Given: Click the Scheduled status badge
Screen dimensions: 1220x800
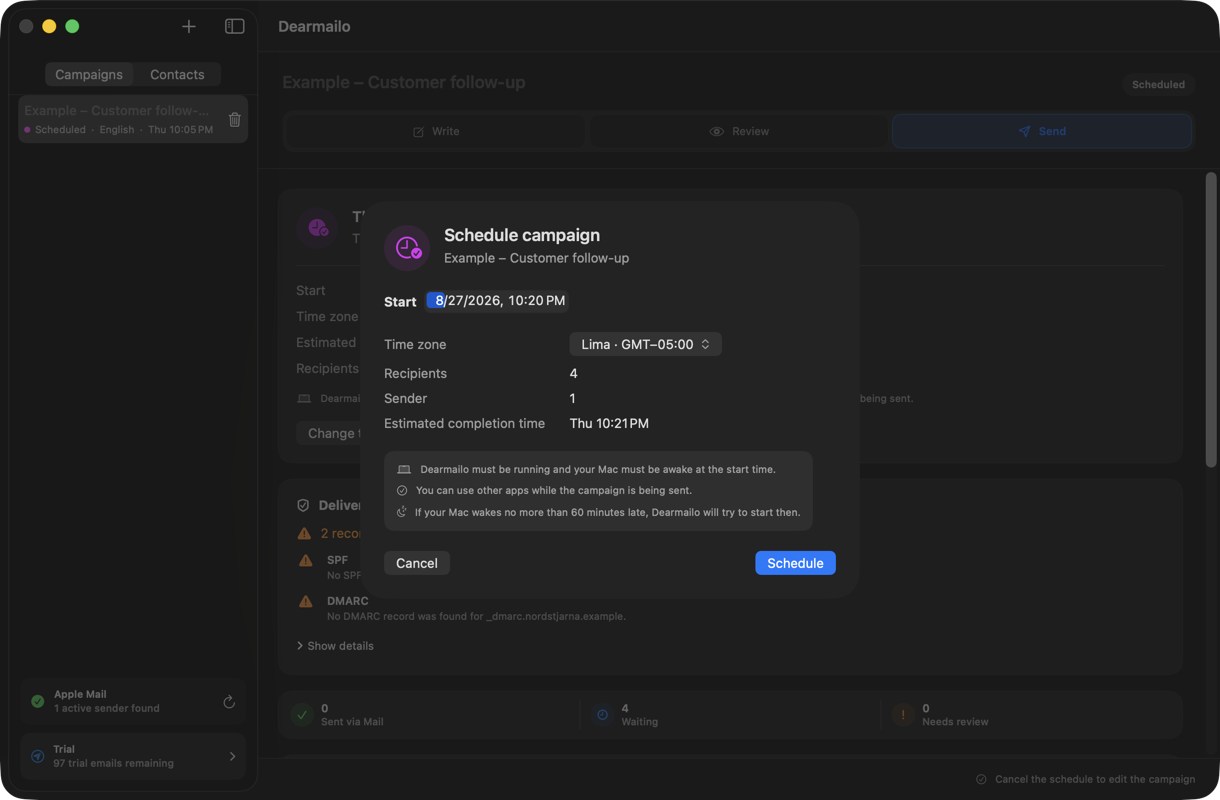Looking at the screenshot, I should [1158, 85].
